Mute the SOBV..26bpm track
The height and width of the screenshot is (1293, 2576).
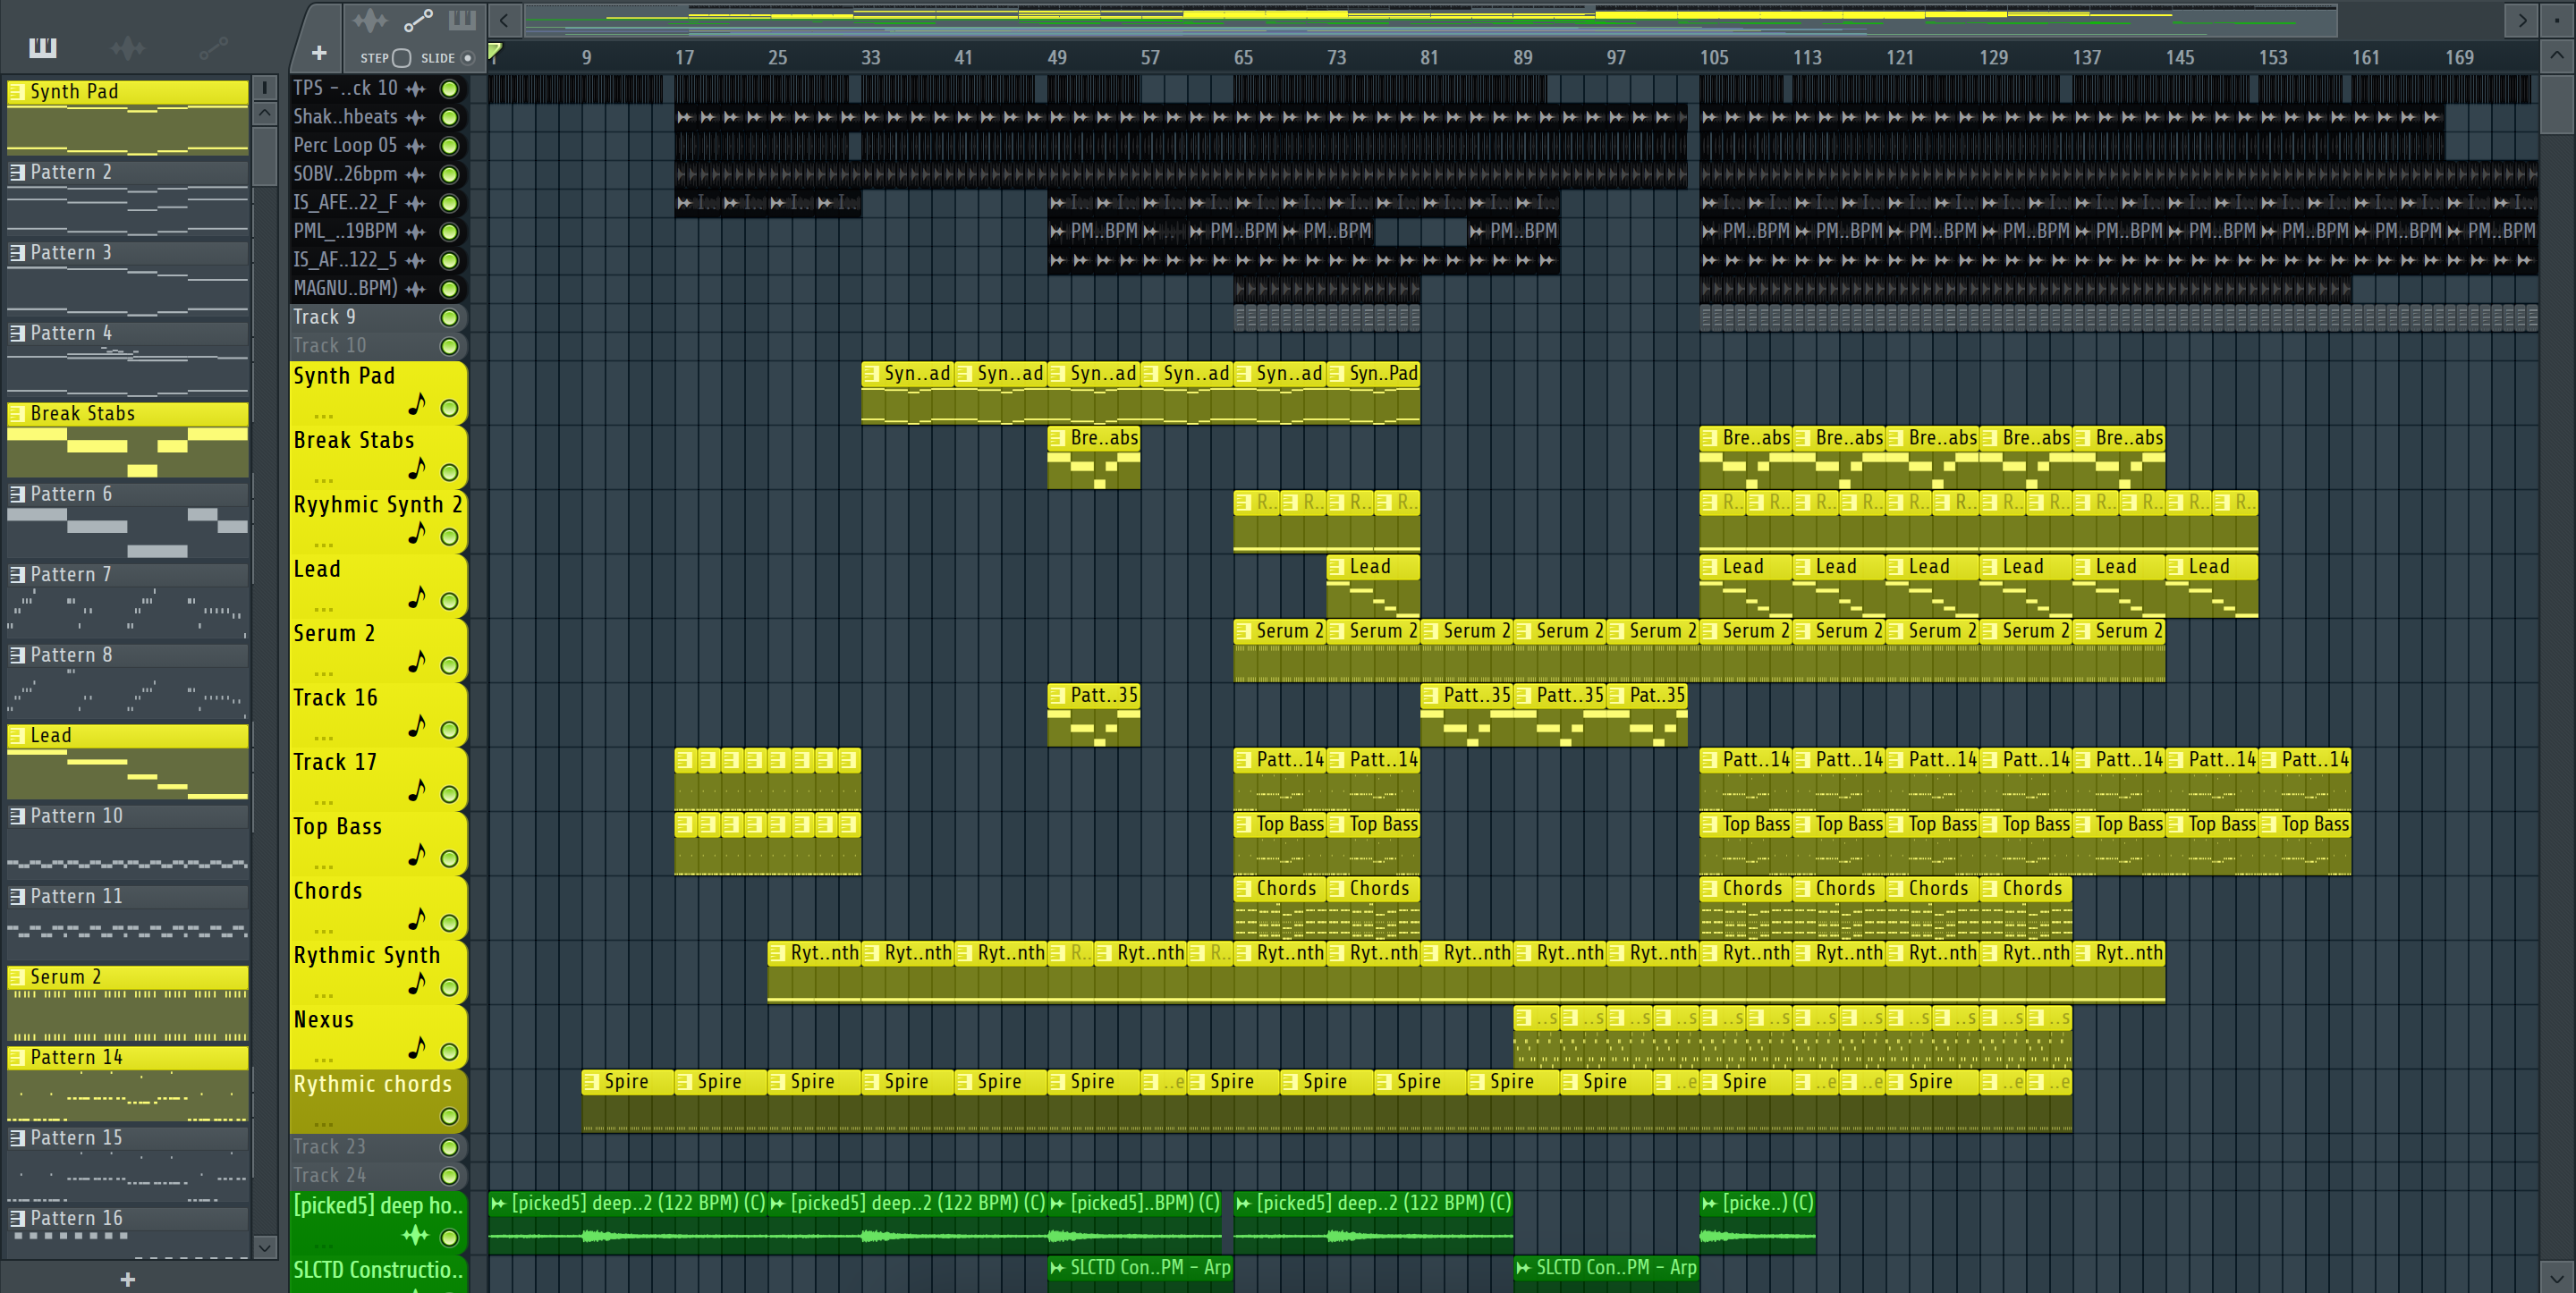[x=450, y=174]
